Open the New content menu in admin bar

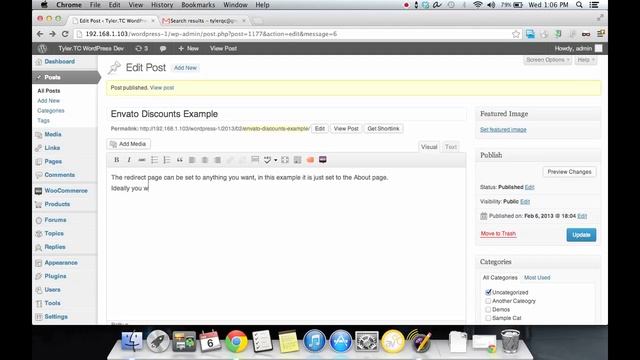pos(188,48)
